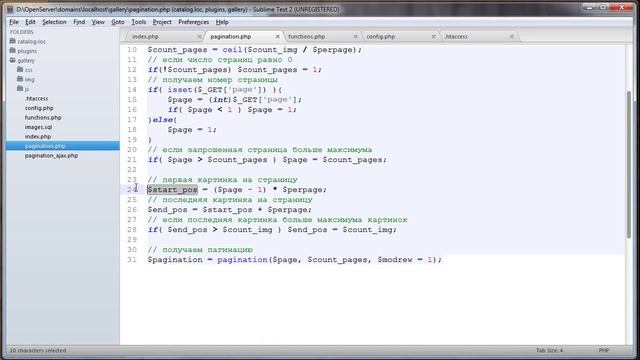Open .htaccess file in sidebar
The image size is (640, 360).
pyautogui.click(x=36, y=98)
